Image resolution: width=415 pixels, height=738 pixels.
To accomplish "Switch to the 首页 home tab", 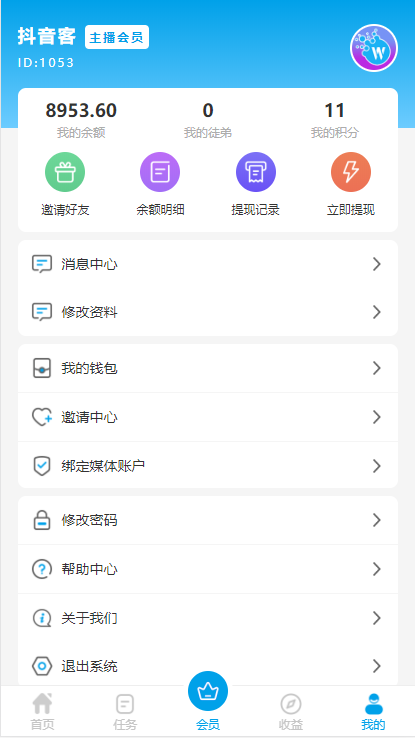I will [x=42, y=711].
